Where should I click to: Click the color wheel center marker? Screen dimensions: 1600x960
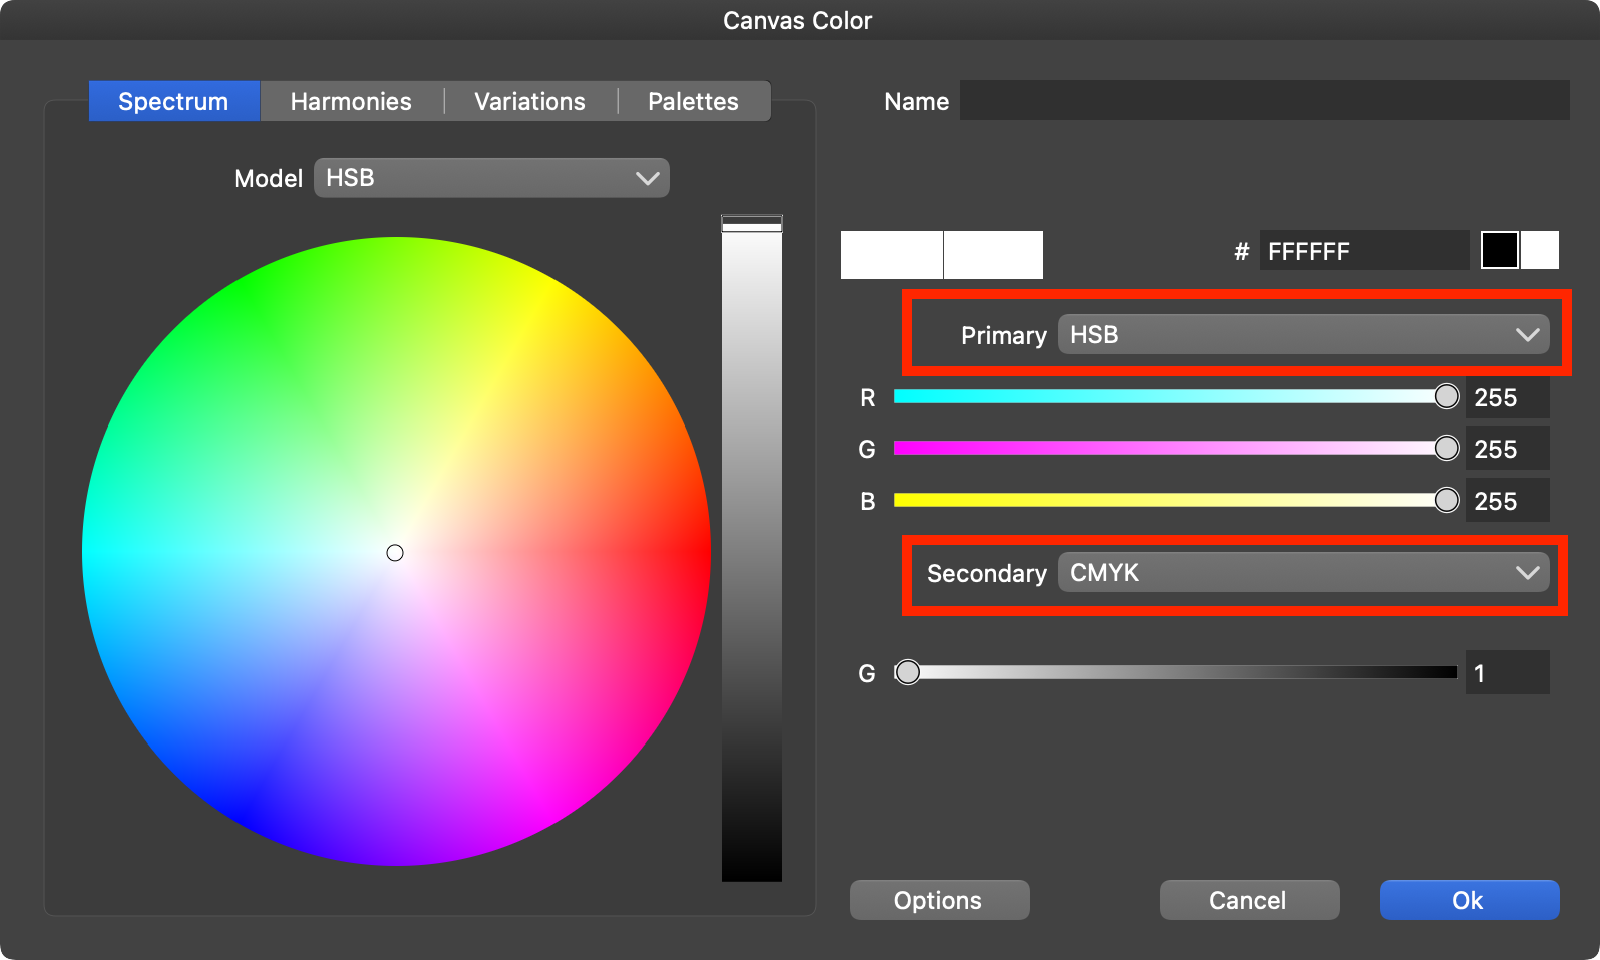coord(395,553)
